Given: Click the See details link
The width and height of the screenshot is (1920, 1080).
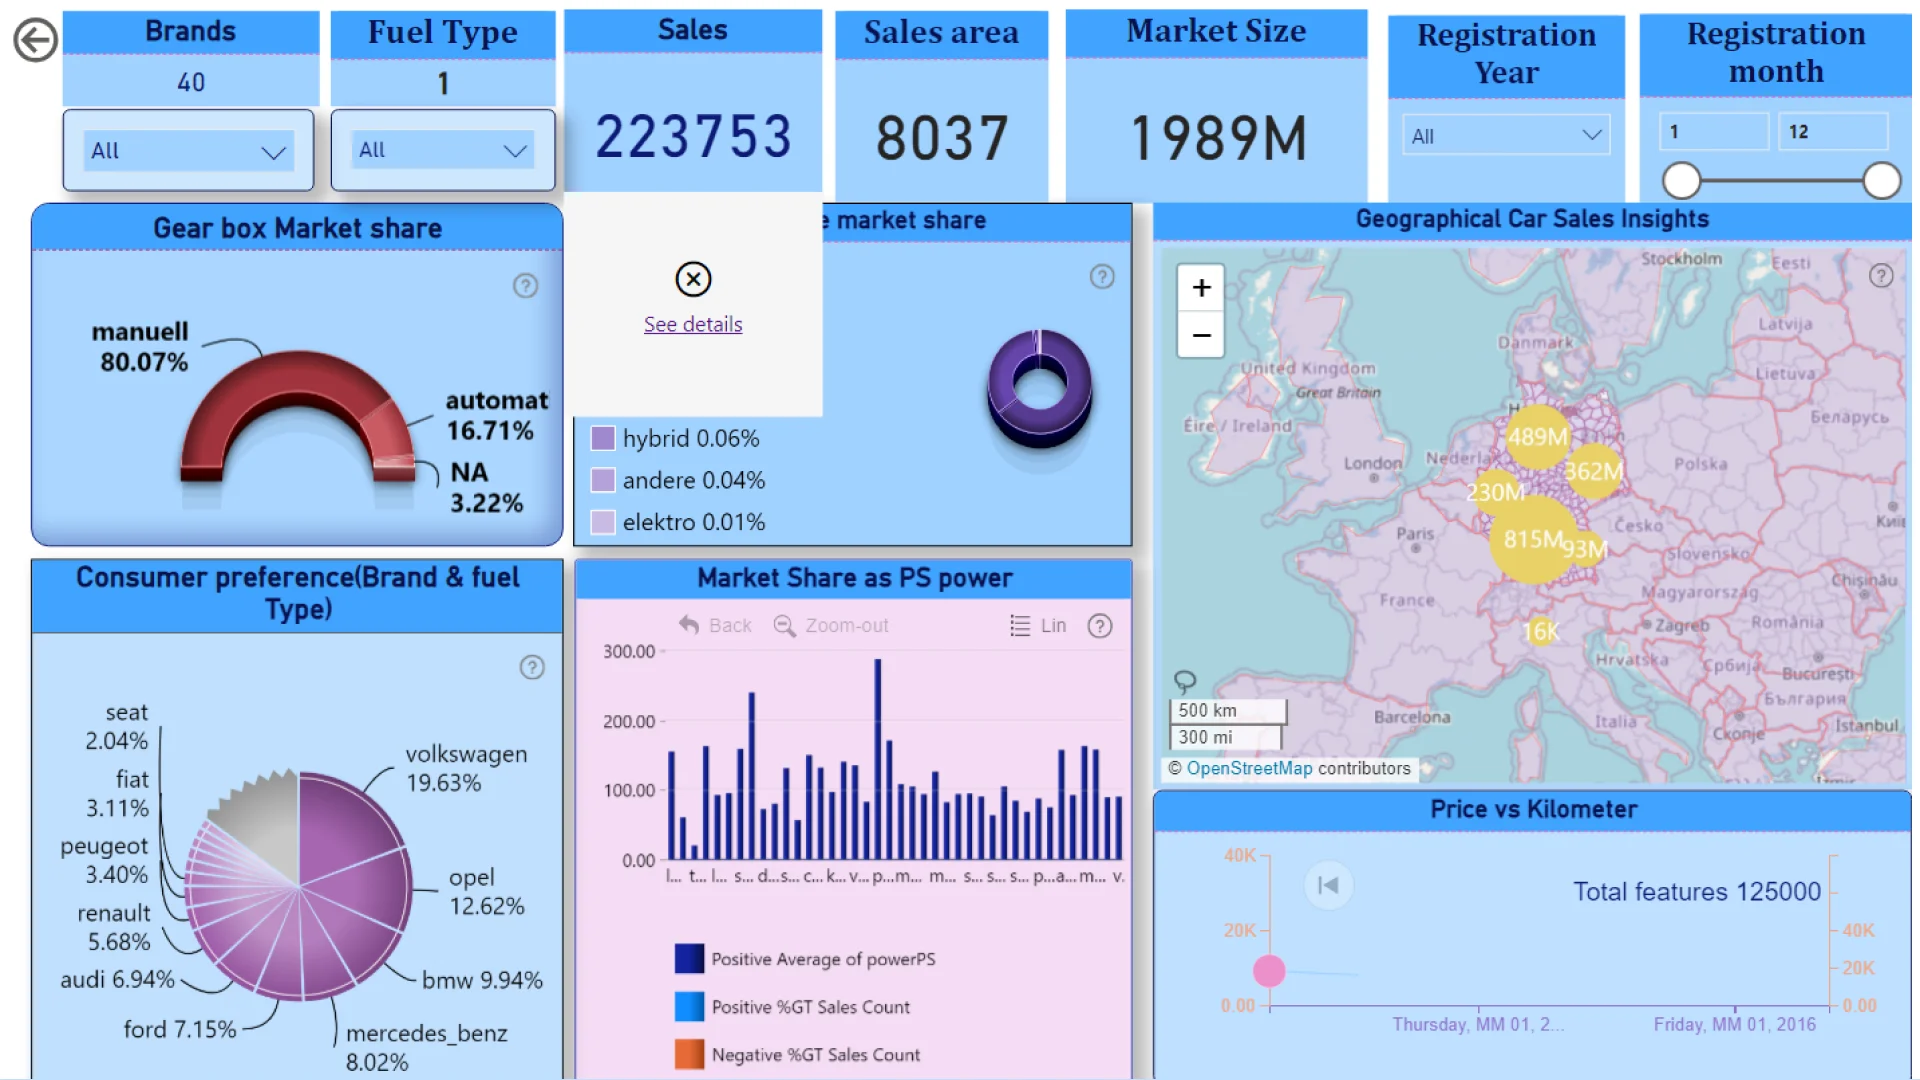Looking at the screenshot, I should (x=693, y=324).
